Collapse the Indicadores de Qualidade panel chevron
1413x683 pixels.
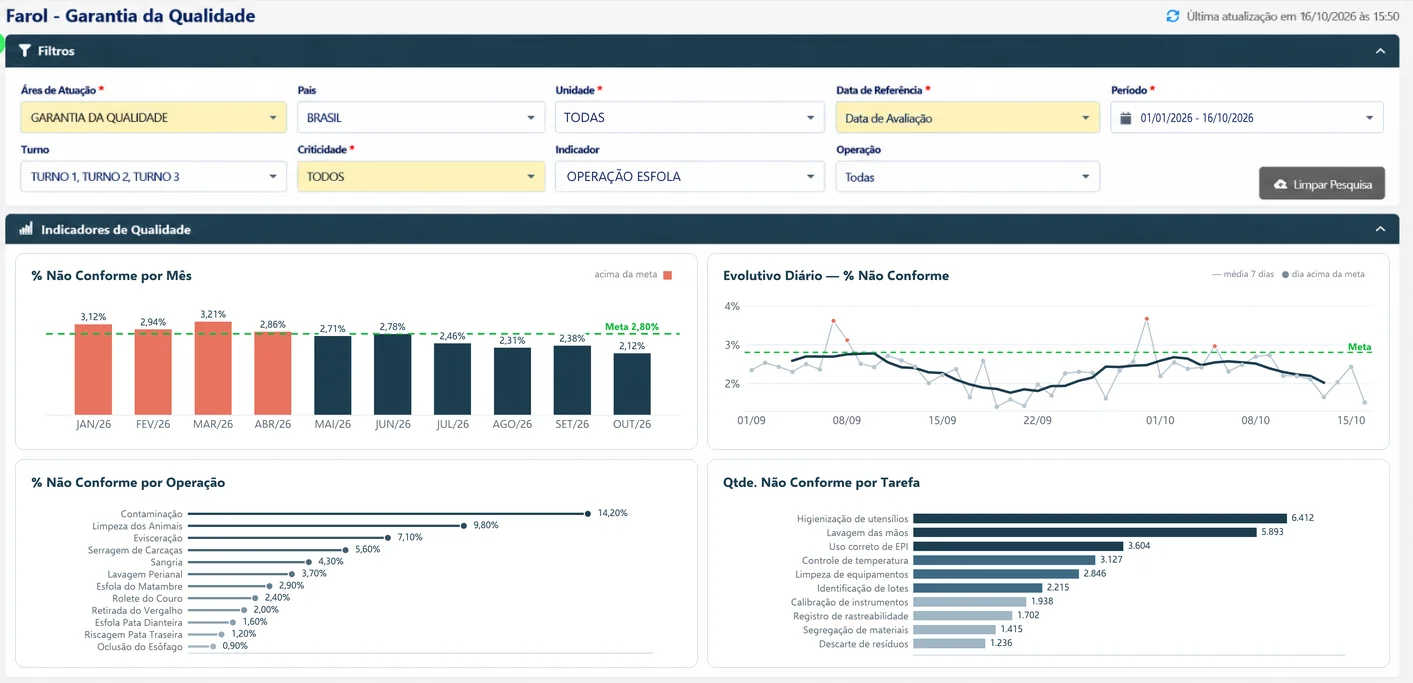pyautogui.click(x=1380, y=229)
